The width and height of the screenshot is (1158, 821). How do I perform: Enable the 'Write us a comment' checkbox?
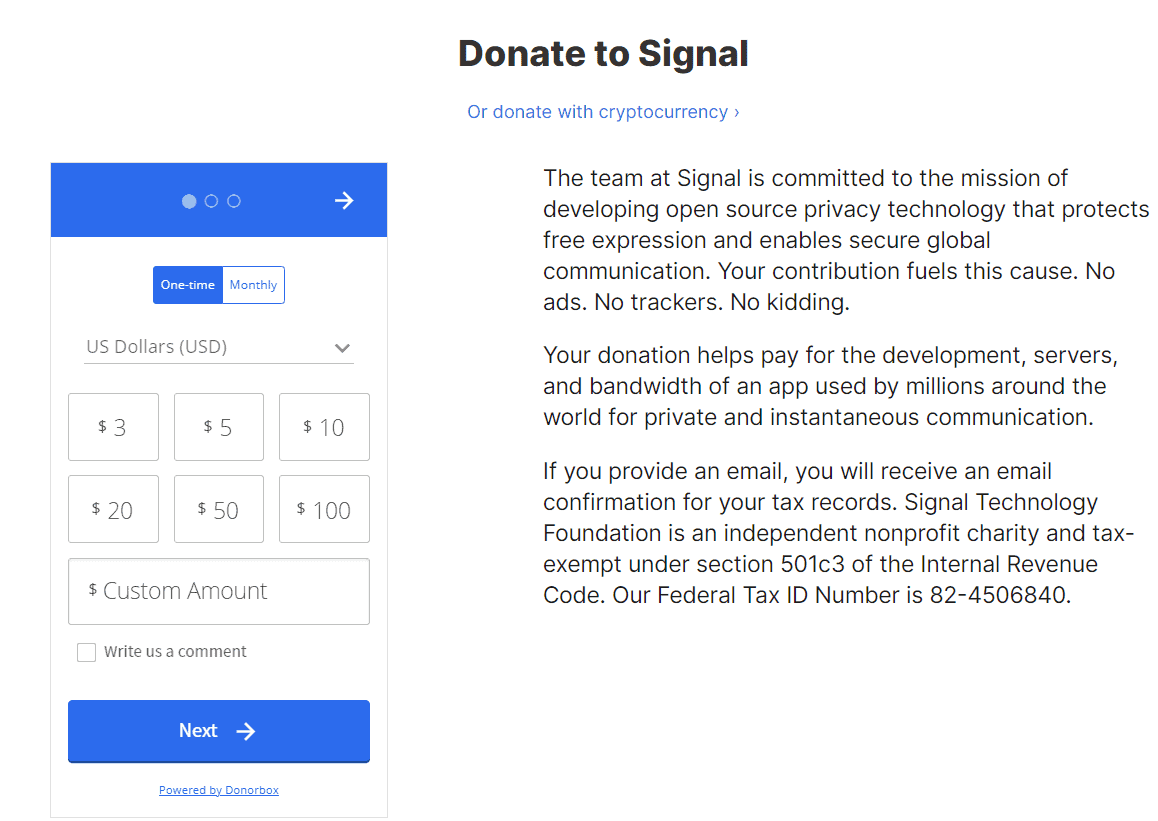(86, 651)
